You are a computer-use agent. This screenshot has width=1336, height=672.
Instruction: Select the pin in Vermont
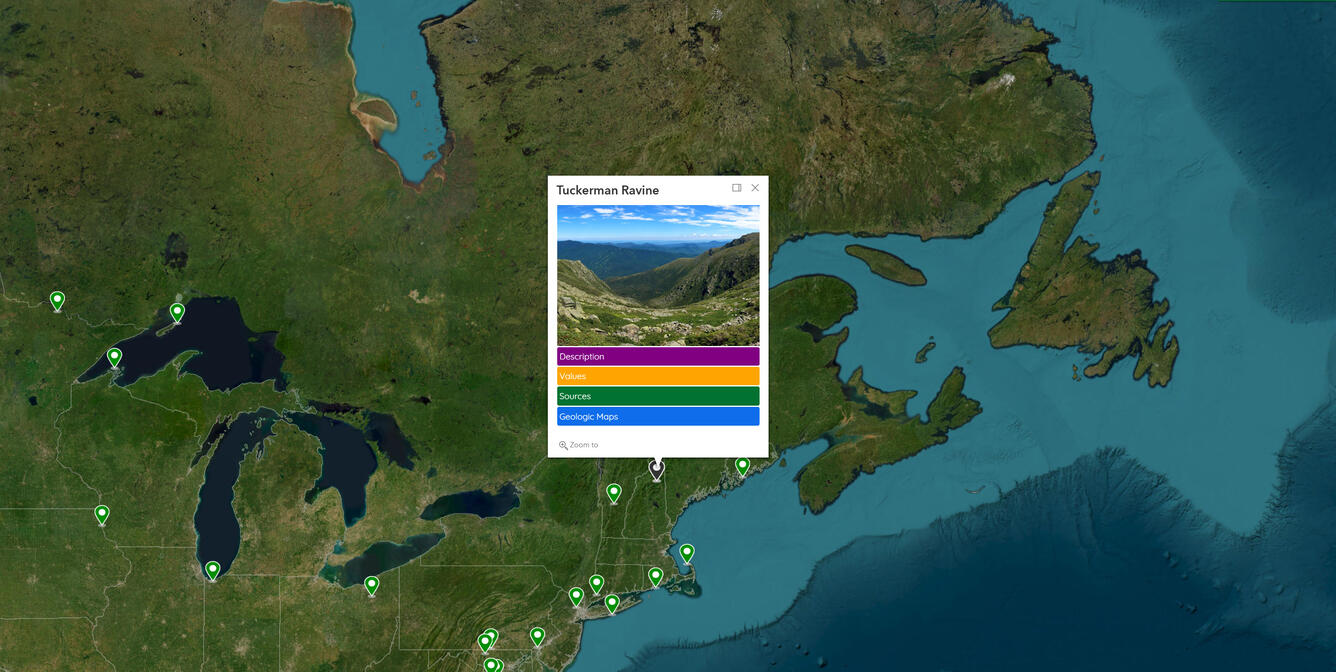613,491
